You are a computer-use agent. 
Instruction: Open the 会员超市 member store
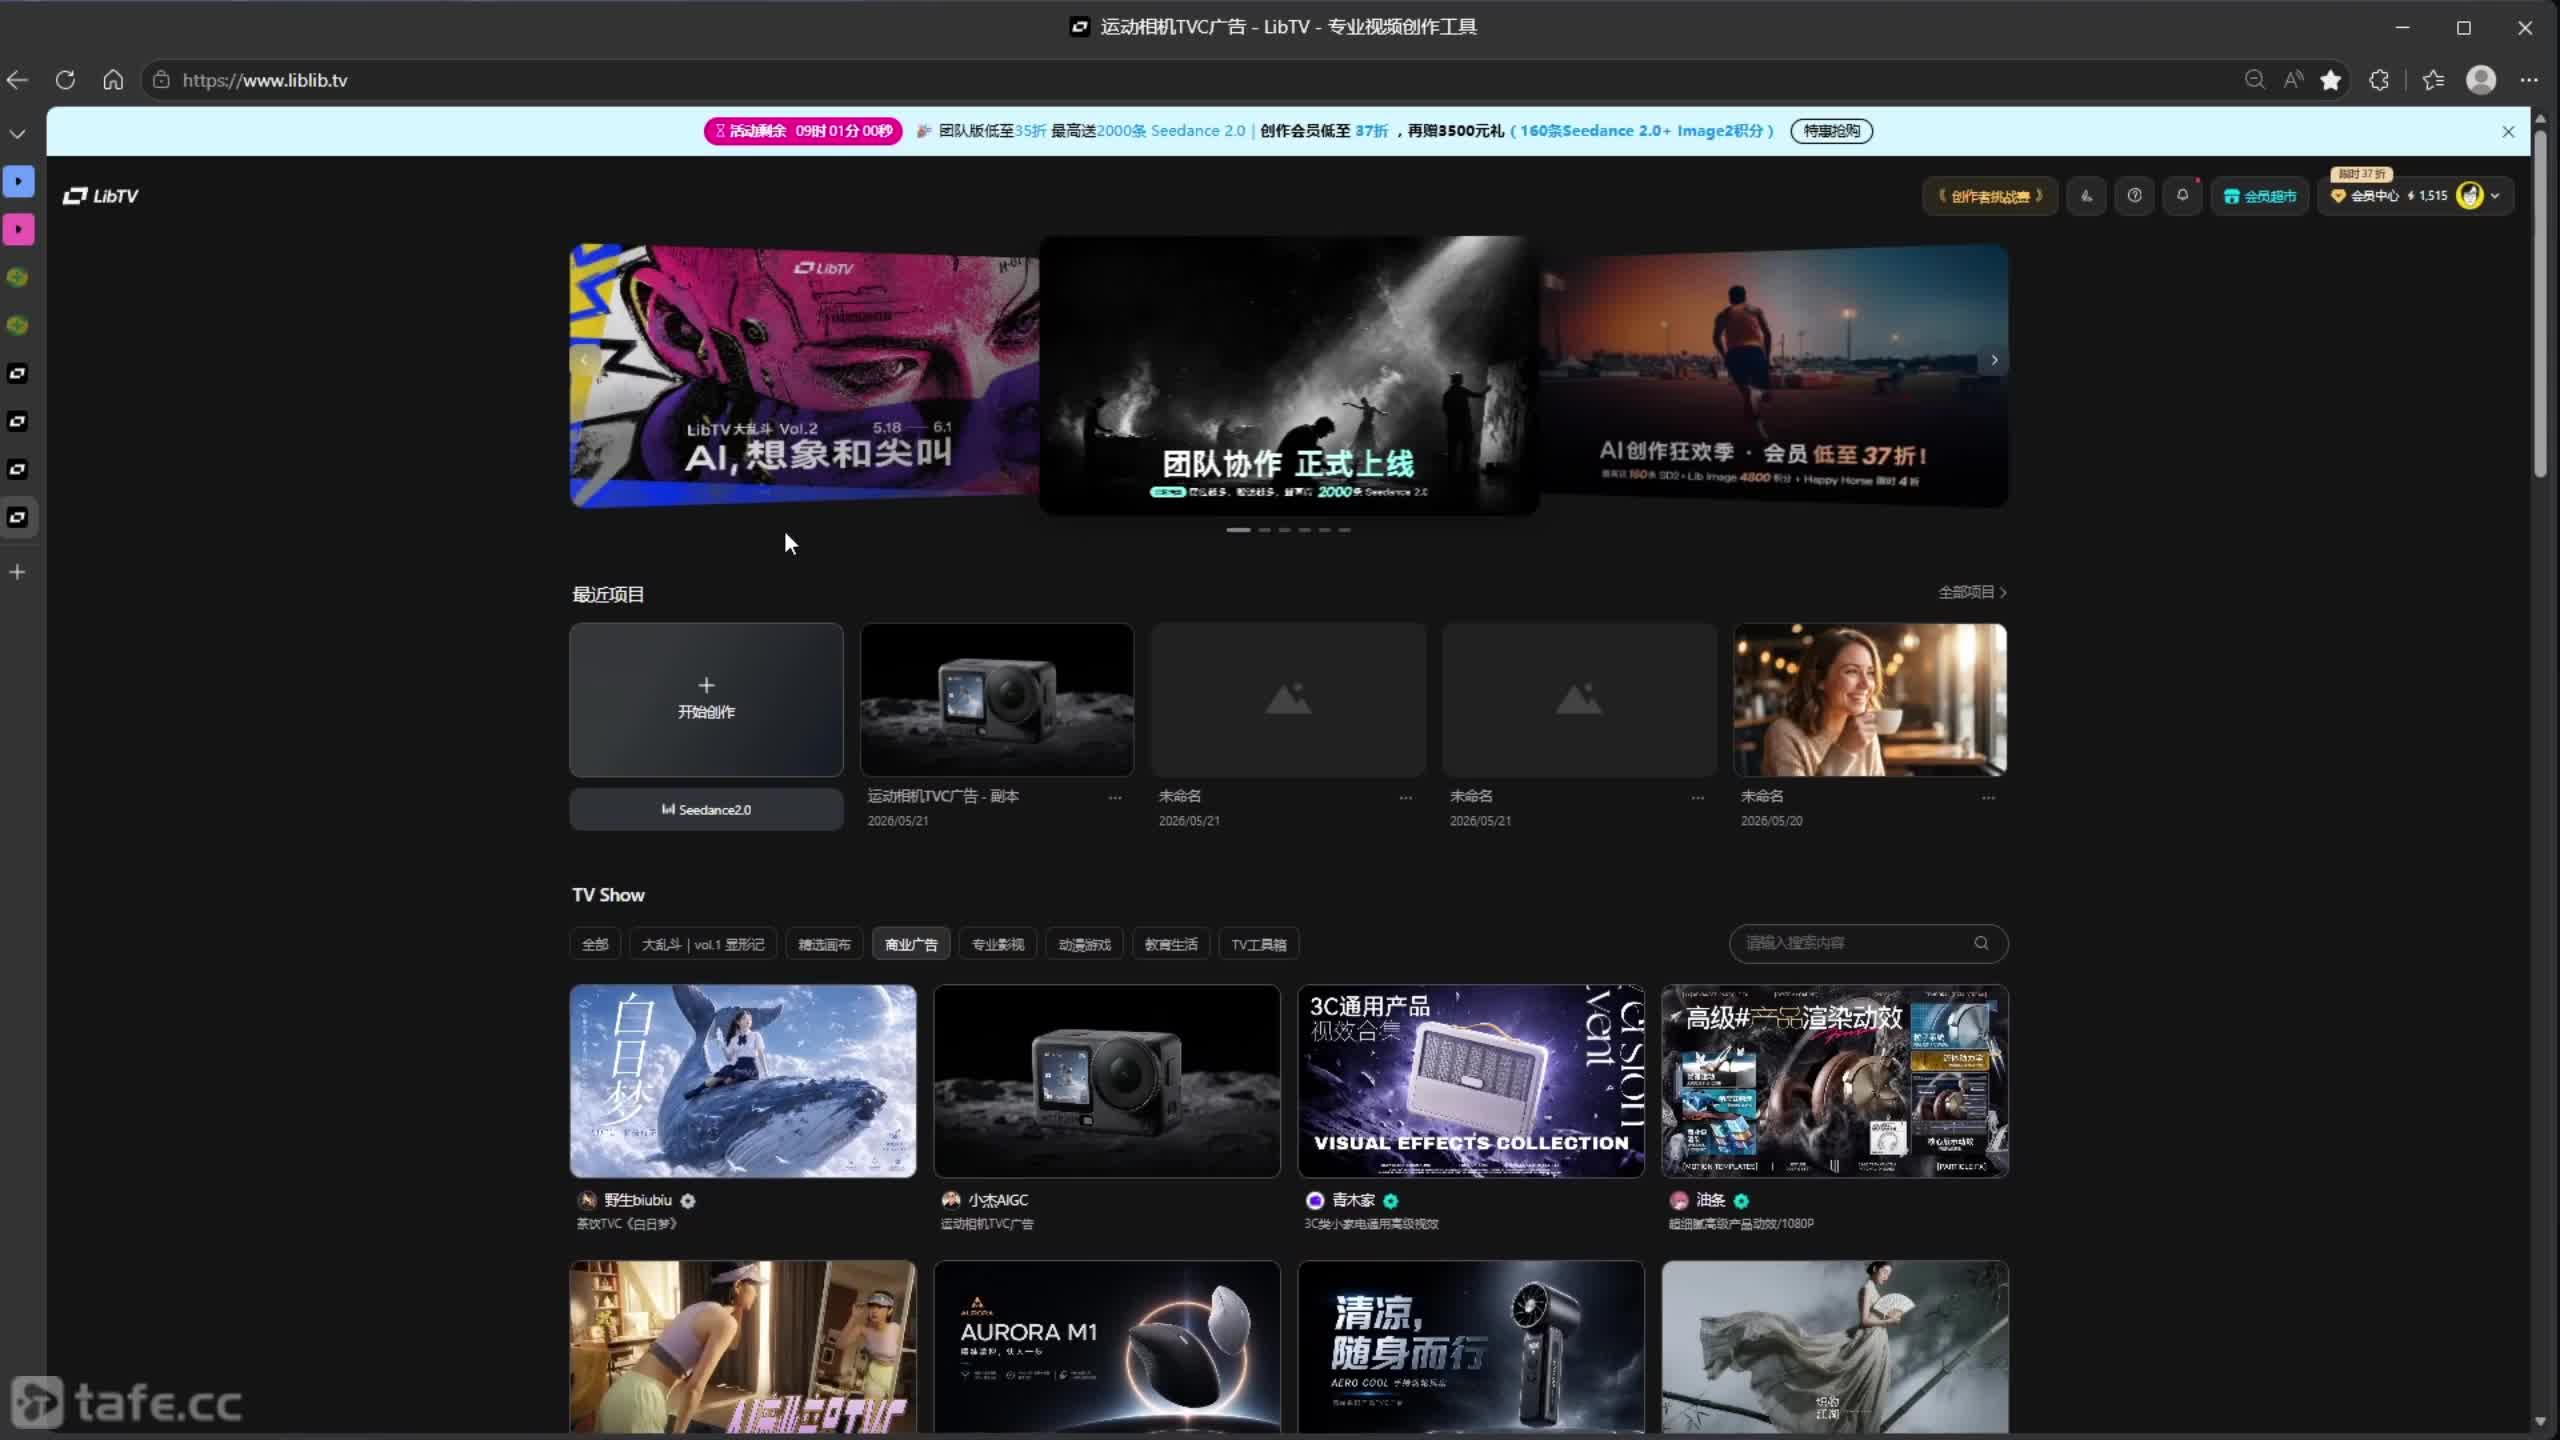[2259, 196]
